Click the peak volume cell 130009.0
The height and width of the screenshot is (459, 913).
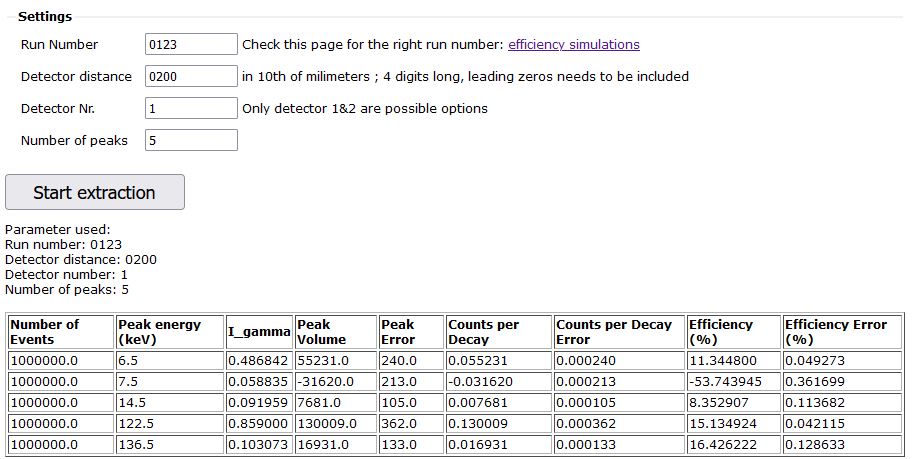coord(335,423)
